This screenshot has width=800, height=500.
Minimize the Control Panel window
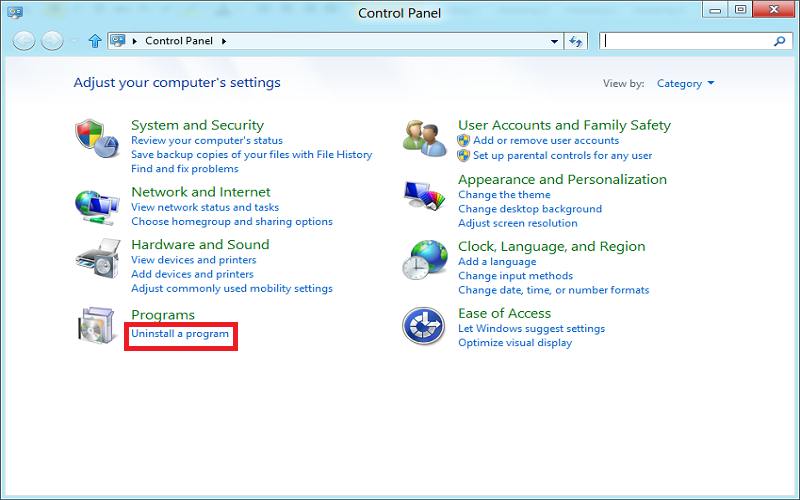pyautogui.click(x=715, y=10)
